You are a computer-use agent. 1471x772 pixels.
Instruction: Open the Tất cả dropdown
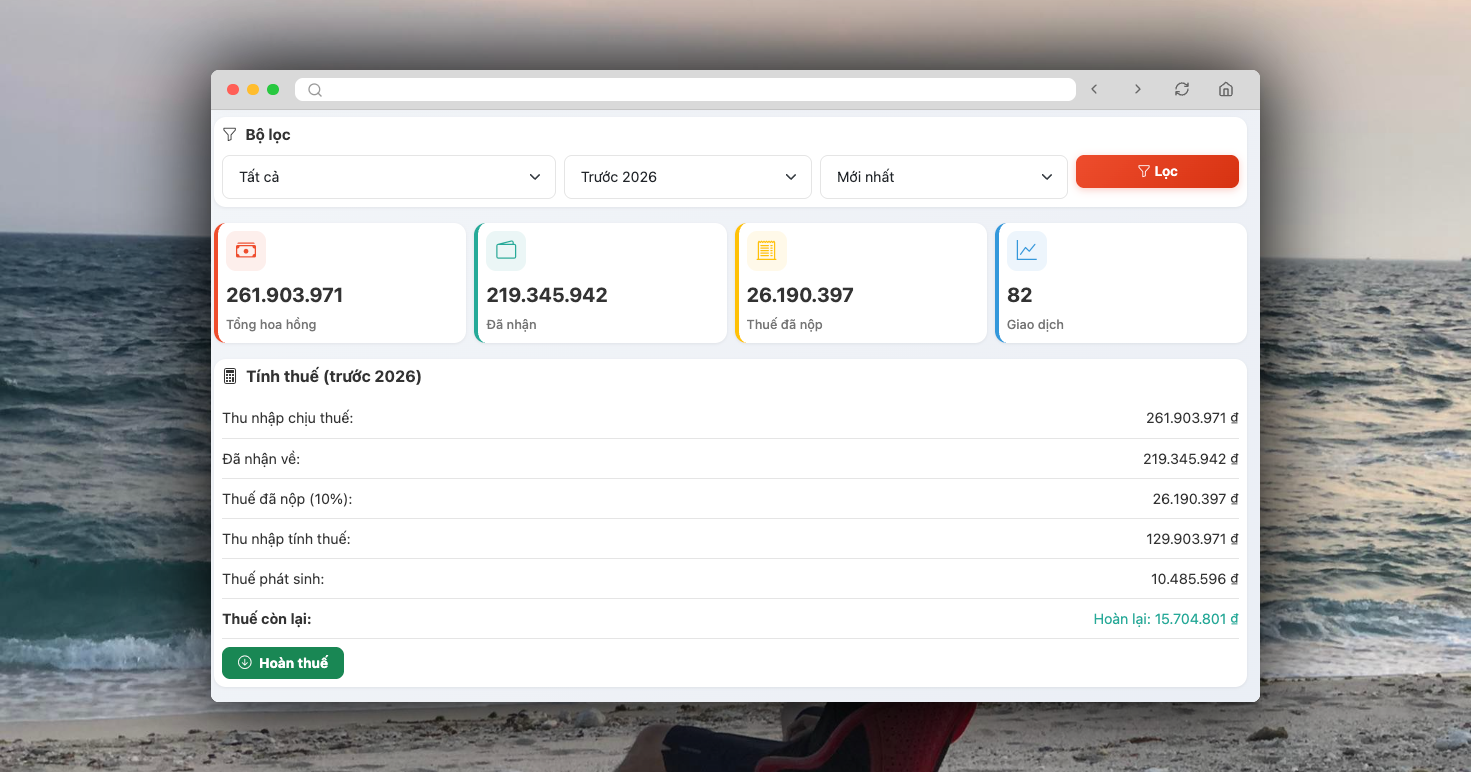click(388, 177)
